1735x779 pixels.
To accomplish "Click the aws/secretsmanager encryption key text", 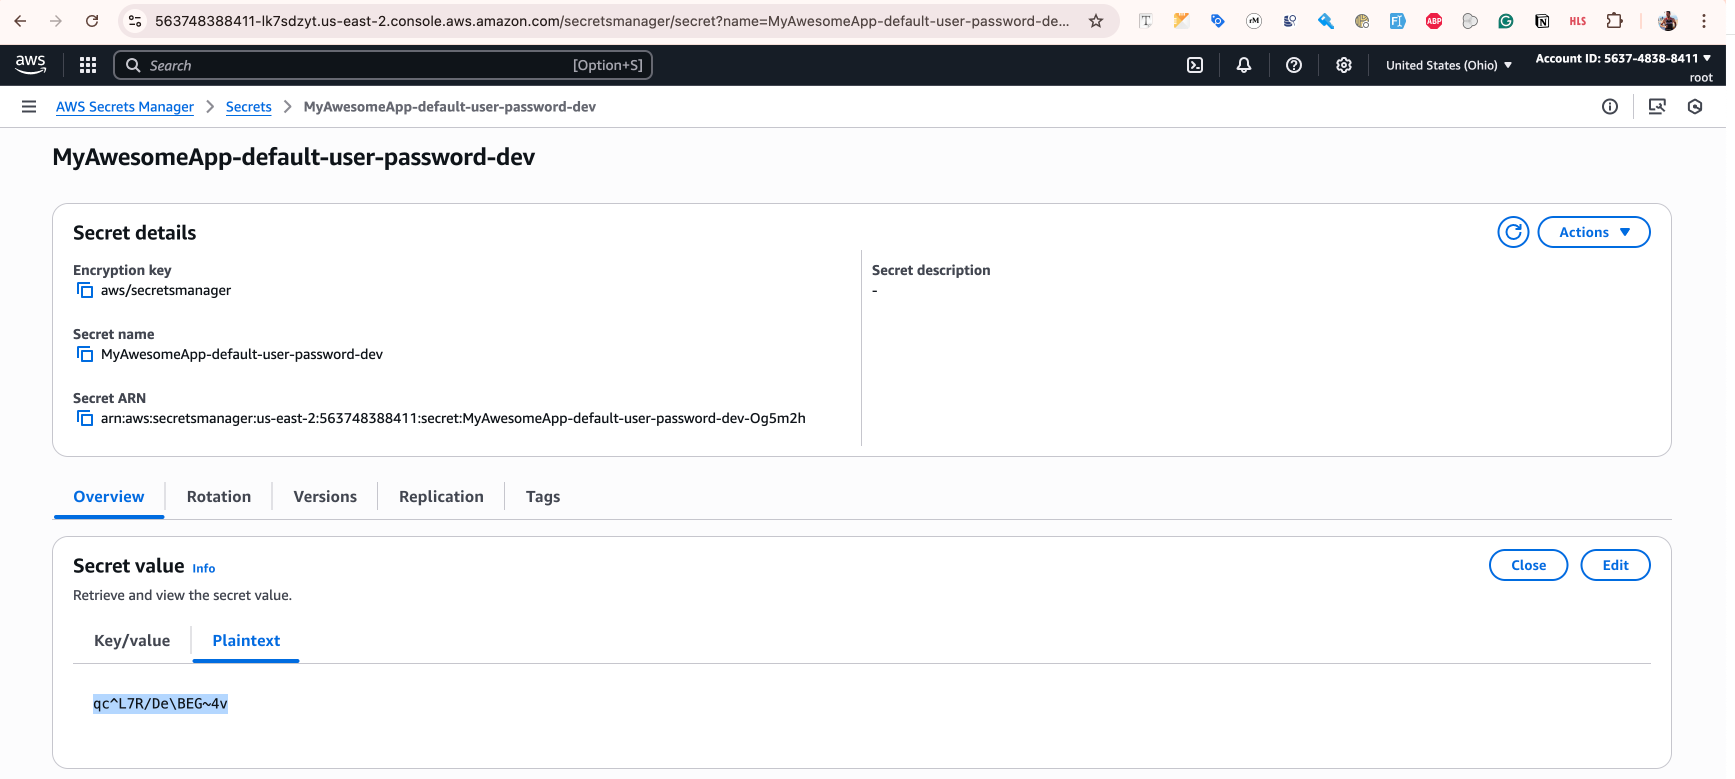I will coord(166,290).
